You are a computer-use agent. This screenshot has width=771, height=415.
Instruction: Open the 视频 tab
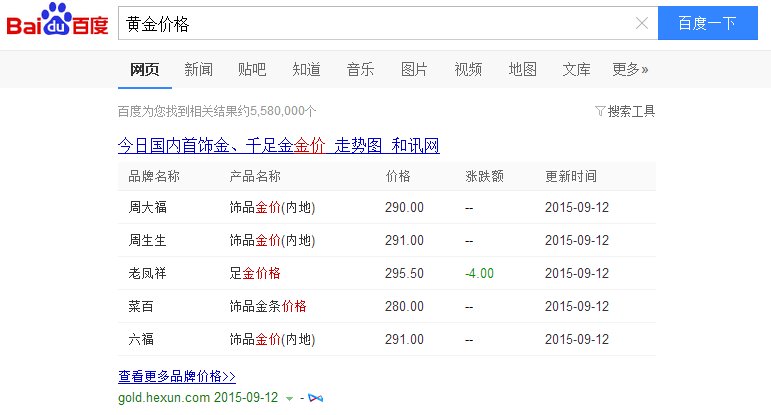point(468,69)
